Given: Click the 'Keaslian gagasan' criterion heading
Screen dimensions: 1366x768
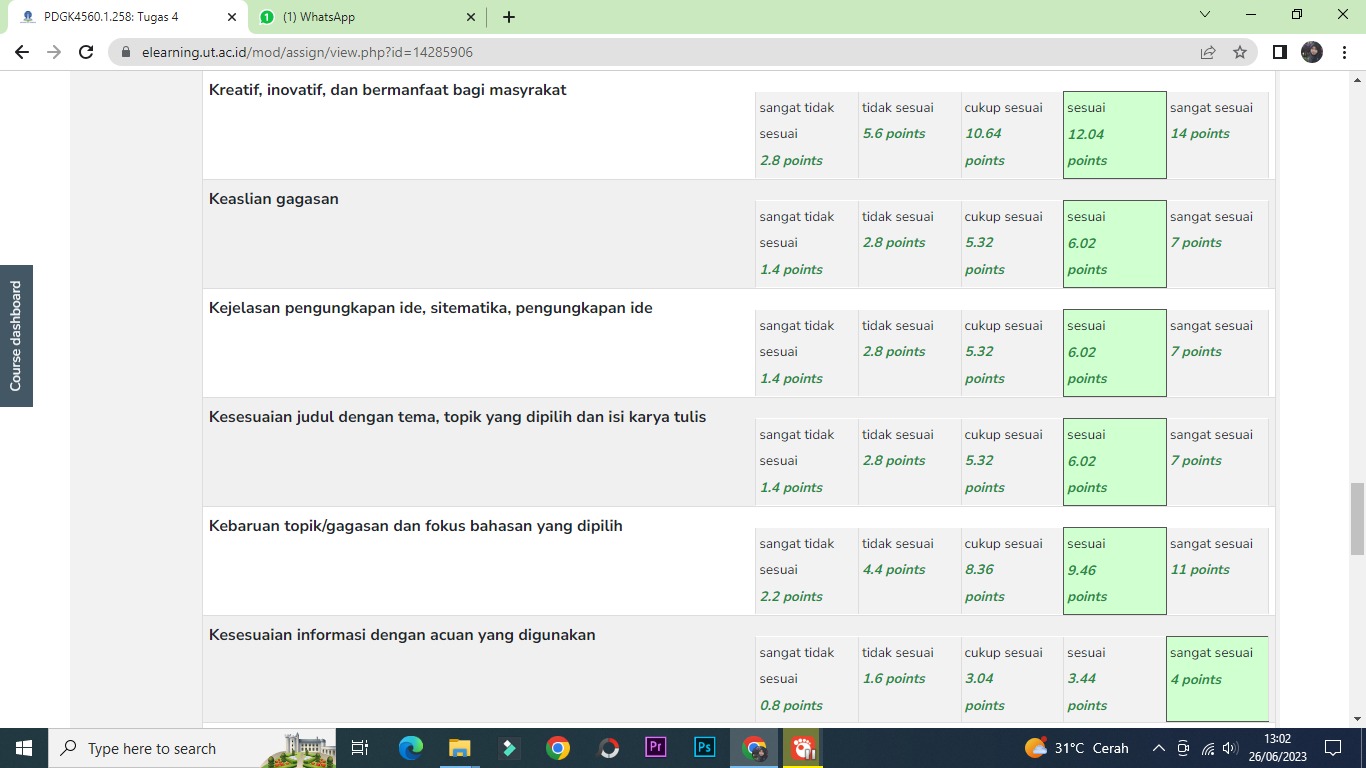Looking at the screenshot, I should (x=274, y=199).
